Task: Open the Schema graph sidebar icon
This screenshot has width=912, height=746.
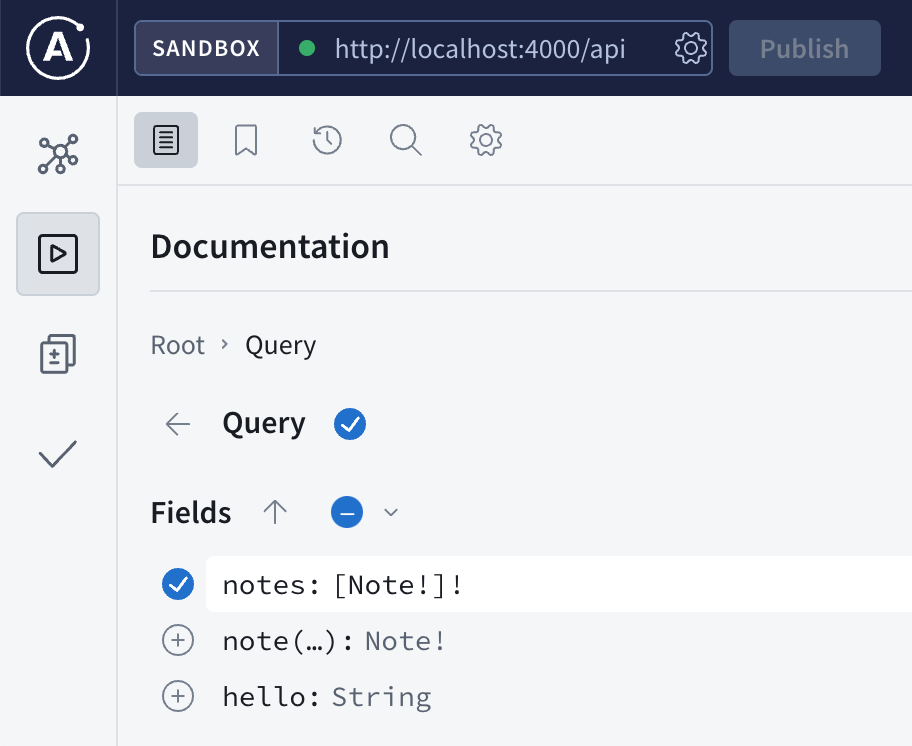Action: (x=58, y=154)
